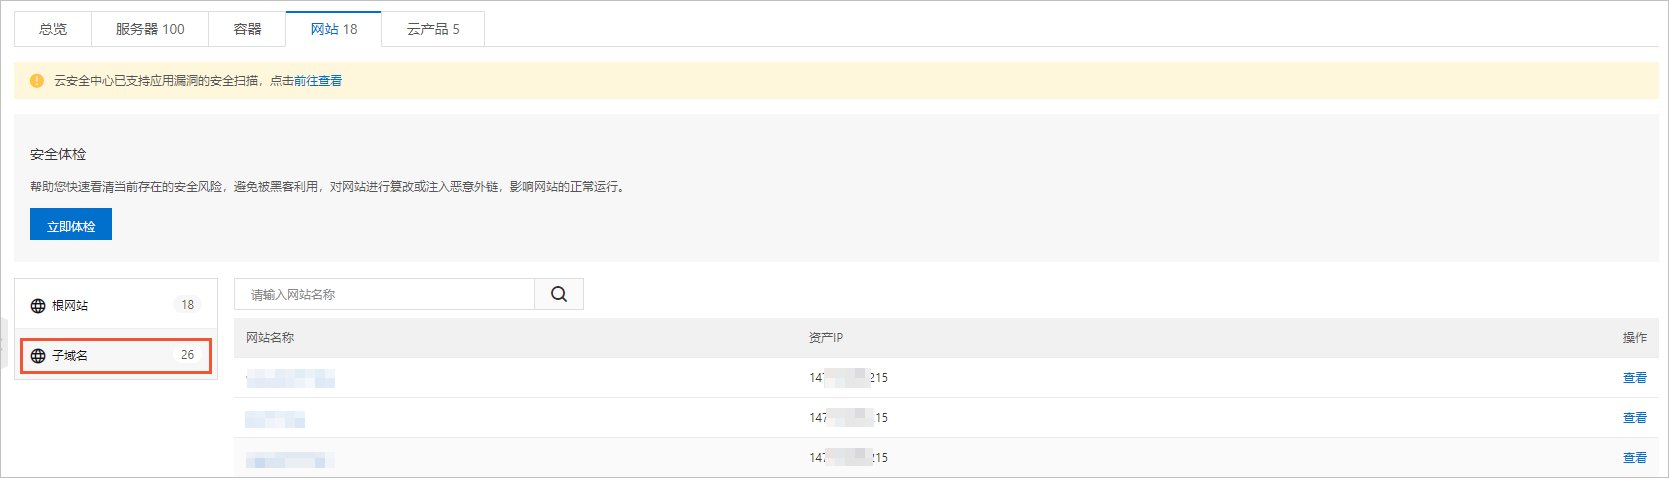Click globe icon beside 根网站
Screen dimensions: 1669x478
(38, 306)
